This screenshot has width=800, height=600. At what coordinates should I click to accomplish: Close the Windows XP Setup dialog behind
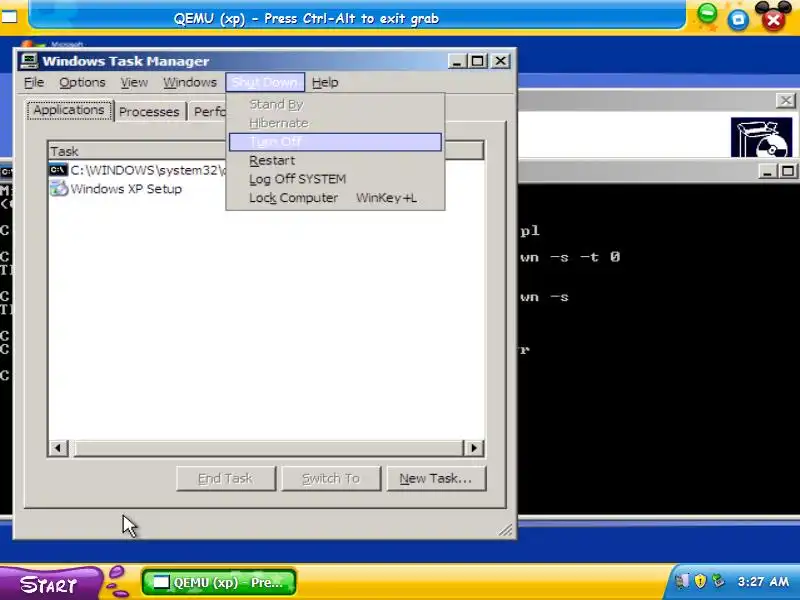tap(786, 101)
